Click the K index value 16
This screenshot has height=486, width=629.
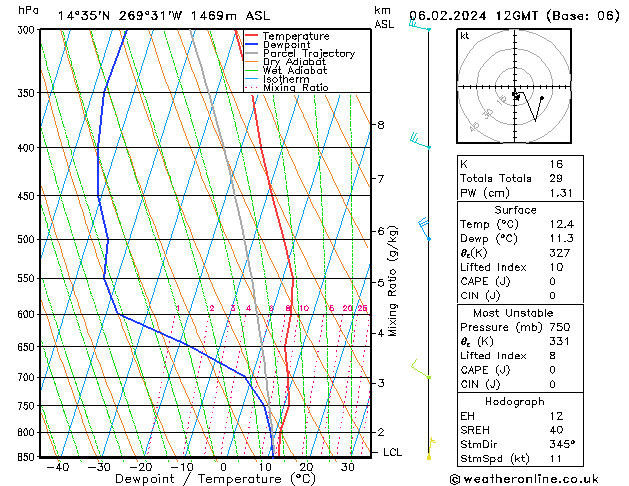[x=556, y=164]
